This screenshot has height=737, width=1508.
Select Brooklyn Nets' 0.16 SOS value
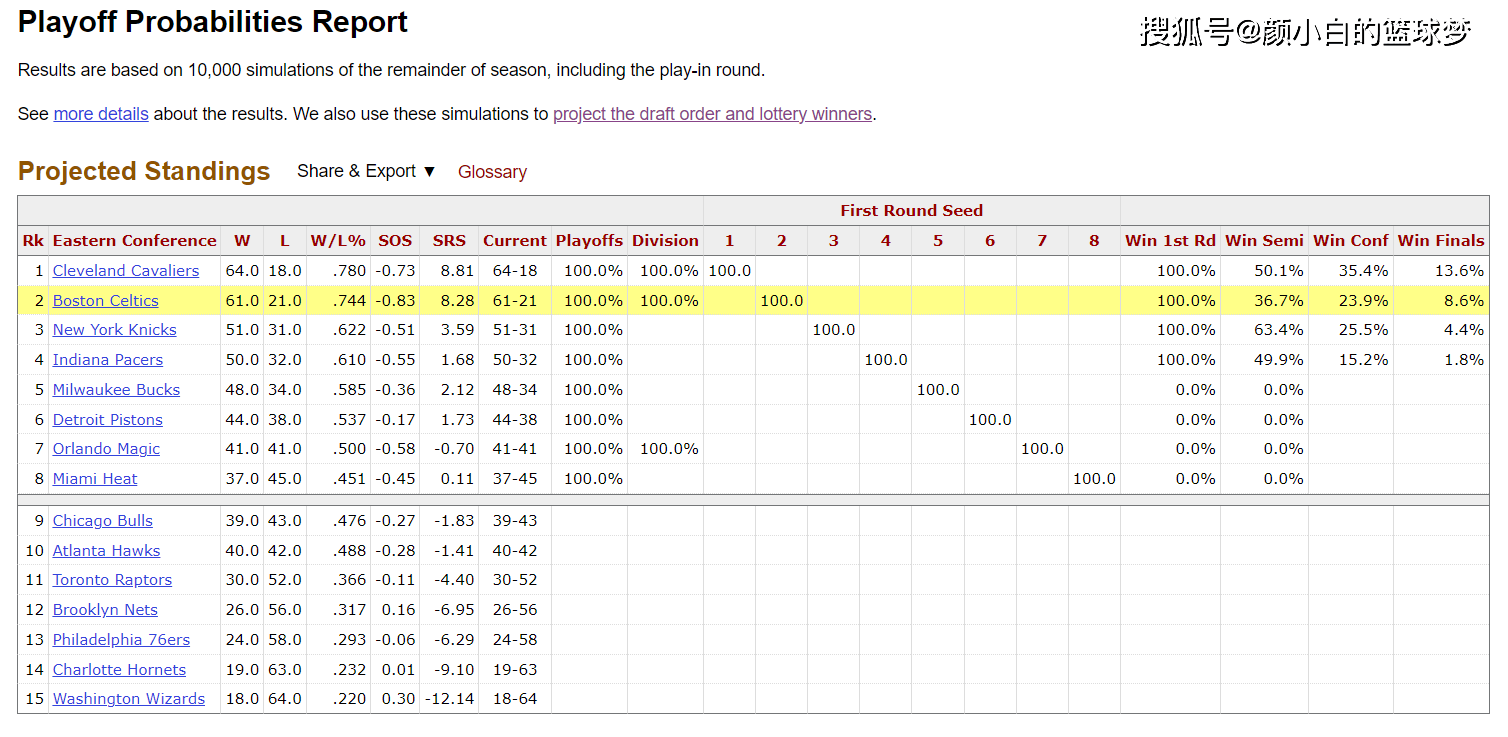398,609
